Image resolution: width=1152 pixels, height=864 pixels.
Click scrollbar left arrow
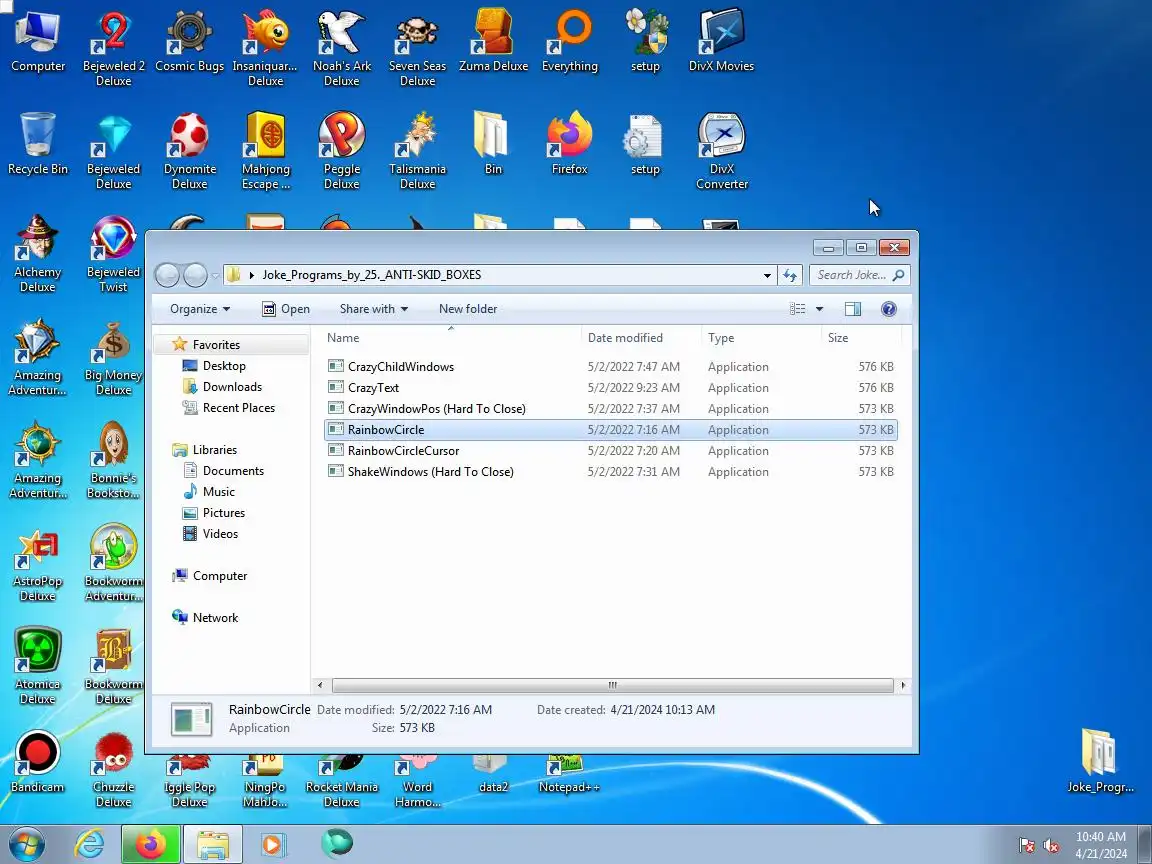(320, 685)
